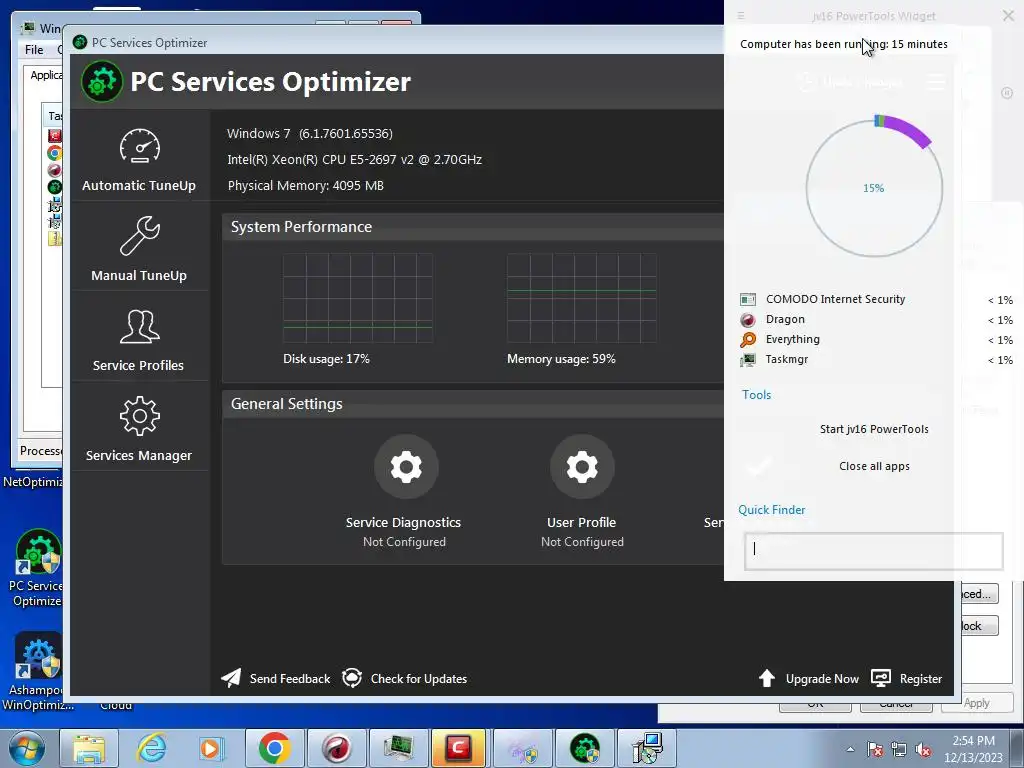1024x768 pixels.
Task: Select the Applications tab in Task Manager
Action: click(x=46, y=75)
